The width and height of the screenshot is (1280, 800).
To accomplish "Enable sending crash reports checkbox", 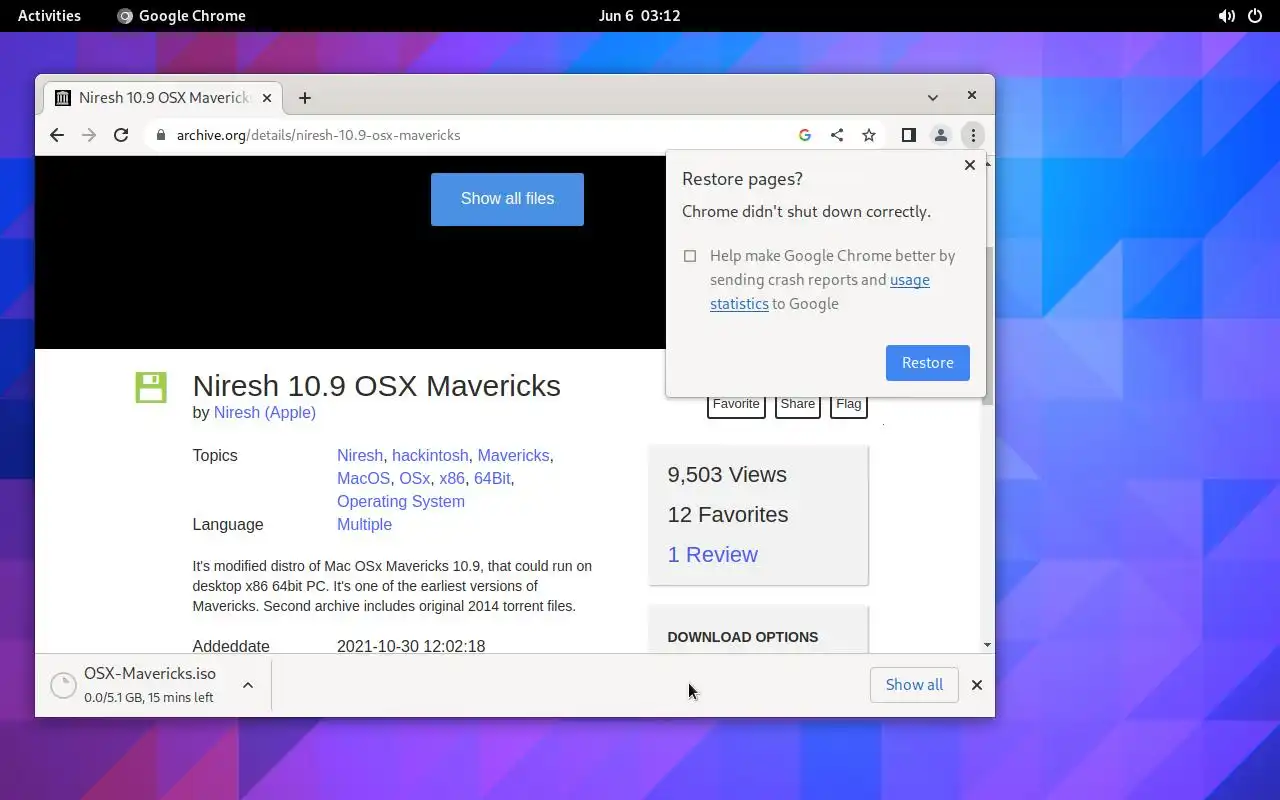I will (x=690, y=256).
